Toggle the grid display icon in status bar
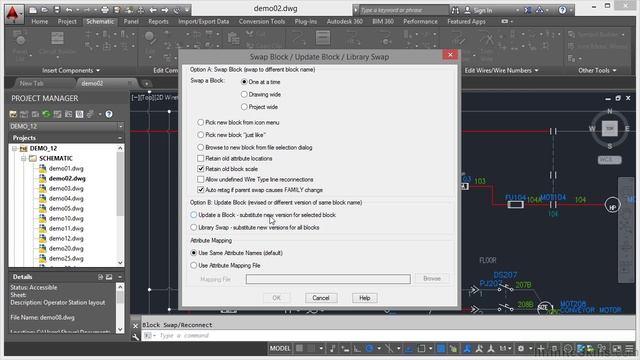The height and width of the screenshot is (360, 640). (300, 348)
